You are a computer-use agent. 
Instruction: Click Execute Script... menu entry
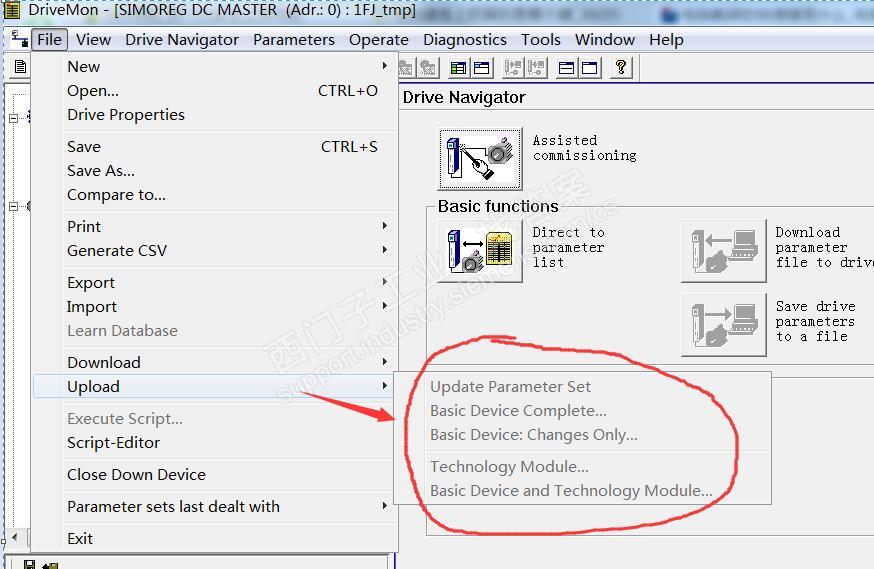point(215,419)
